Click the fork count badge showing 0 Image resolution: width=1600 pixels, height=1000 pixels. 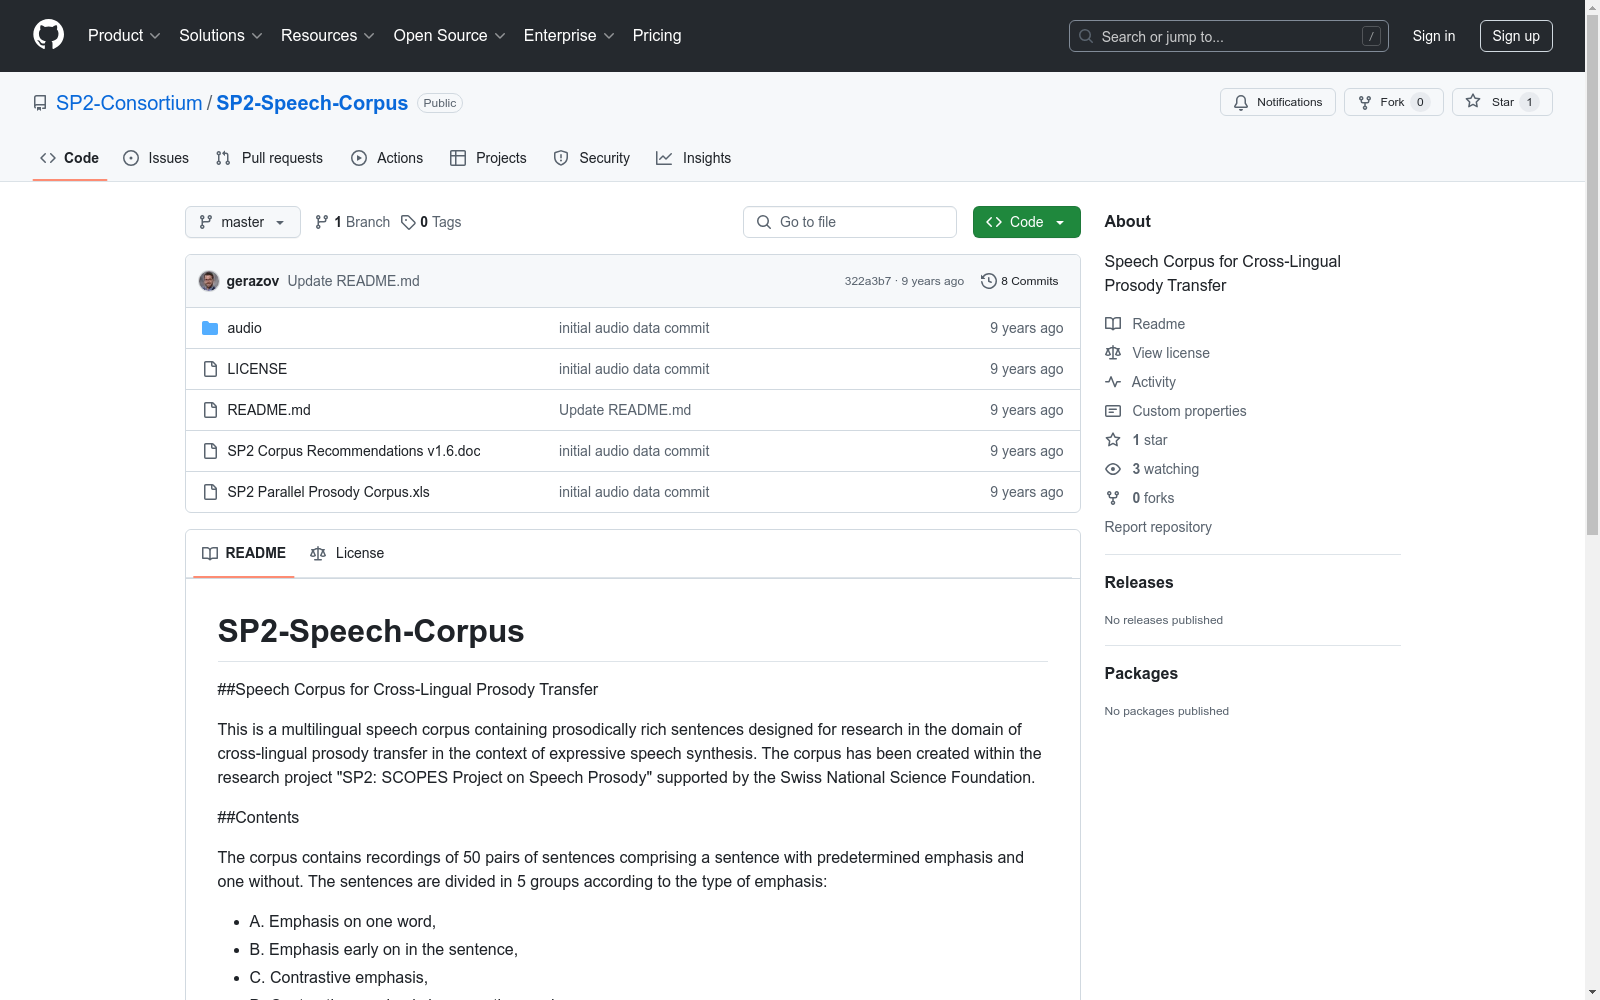click(1420, 102)
